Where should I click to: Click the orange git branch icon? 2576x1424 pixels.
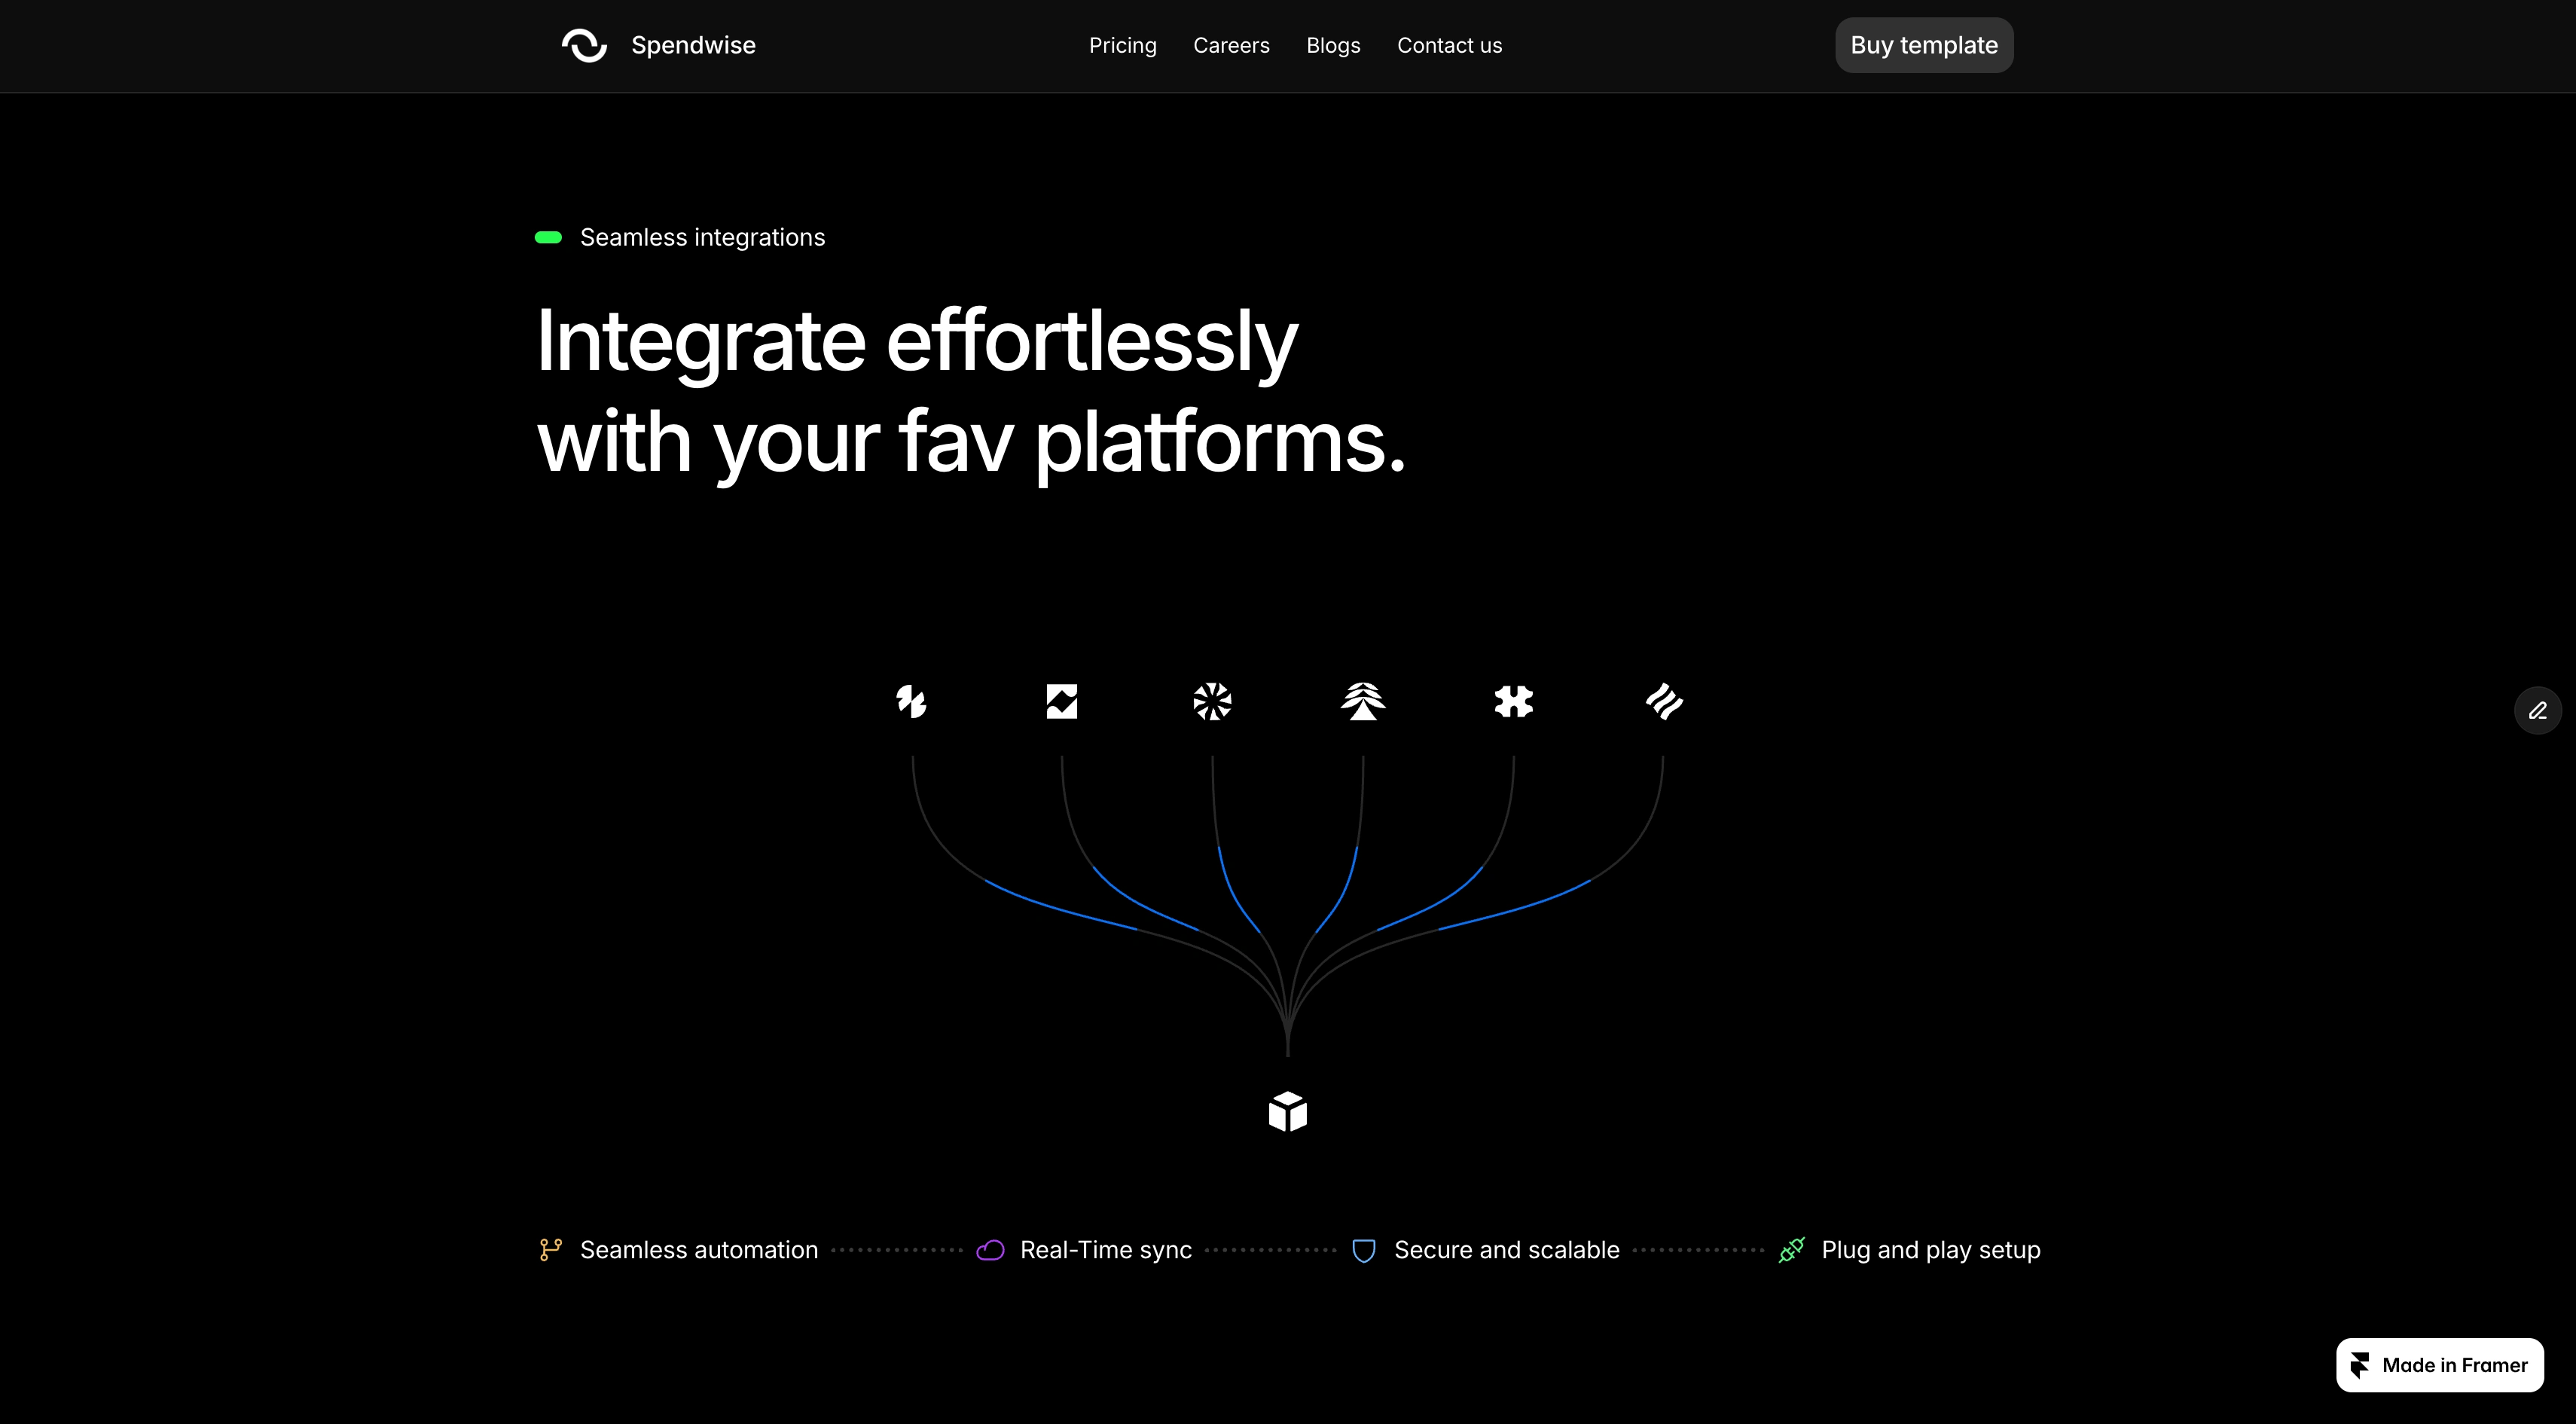tap(550, 1250)
